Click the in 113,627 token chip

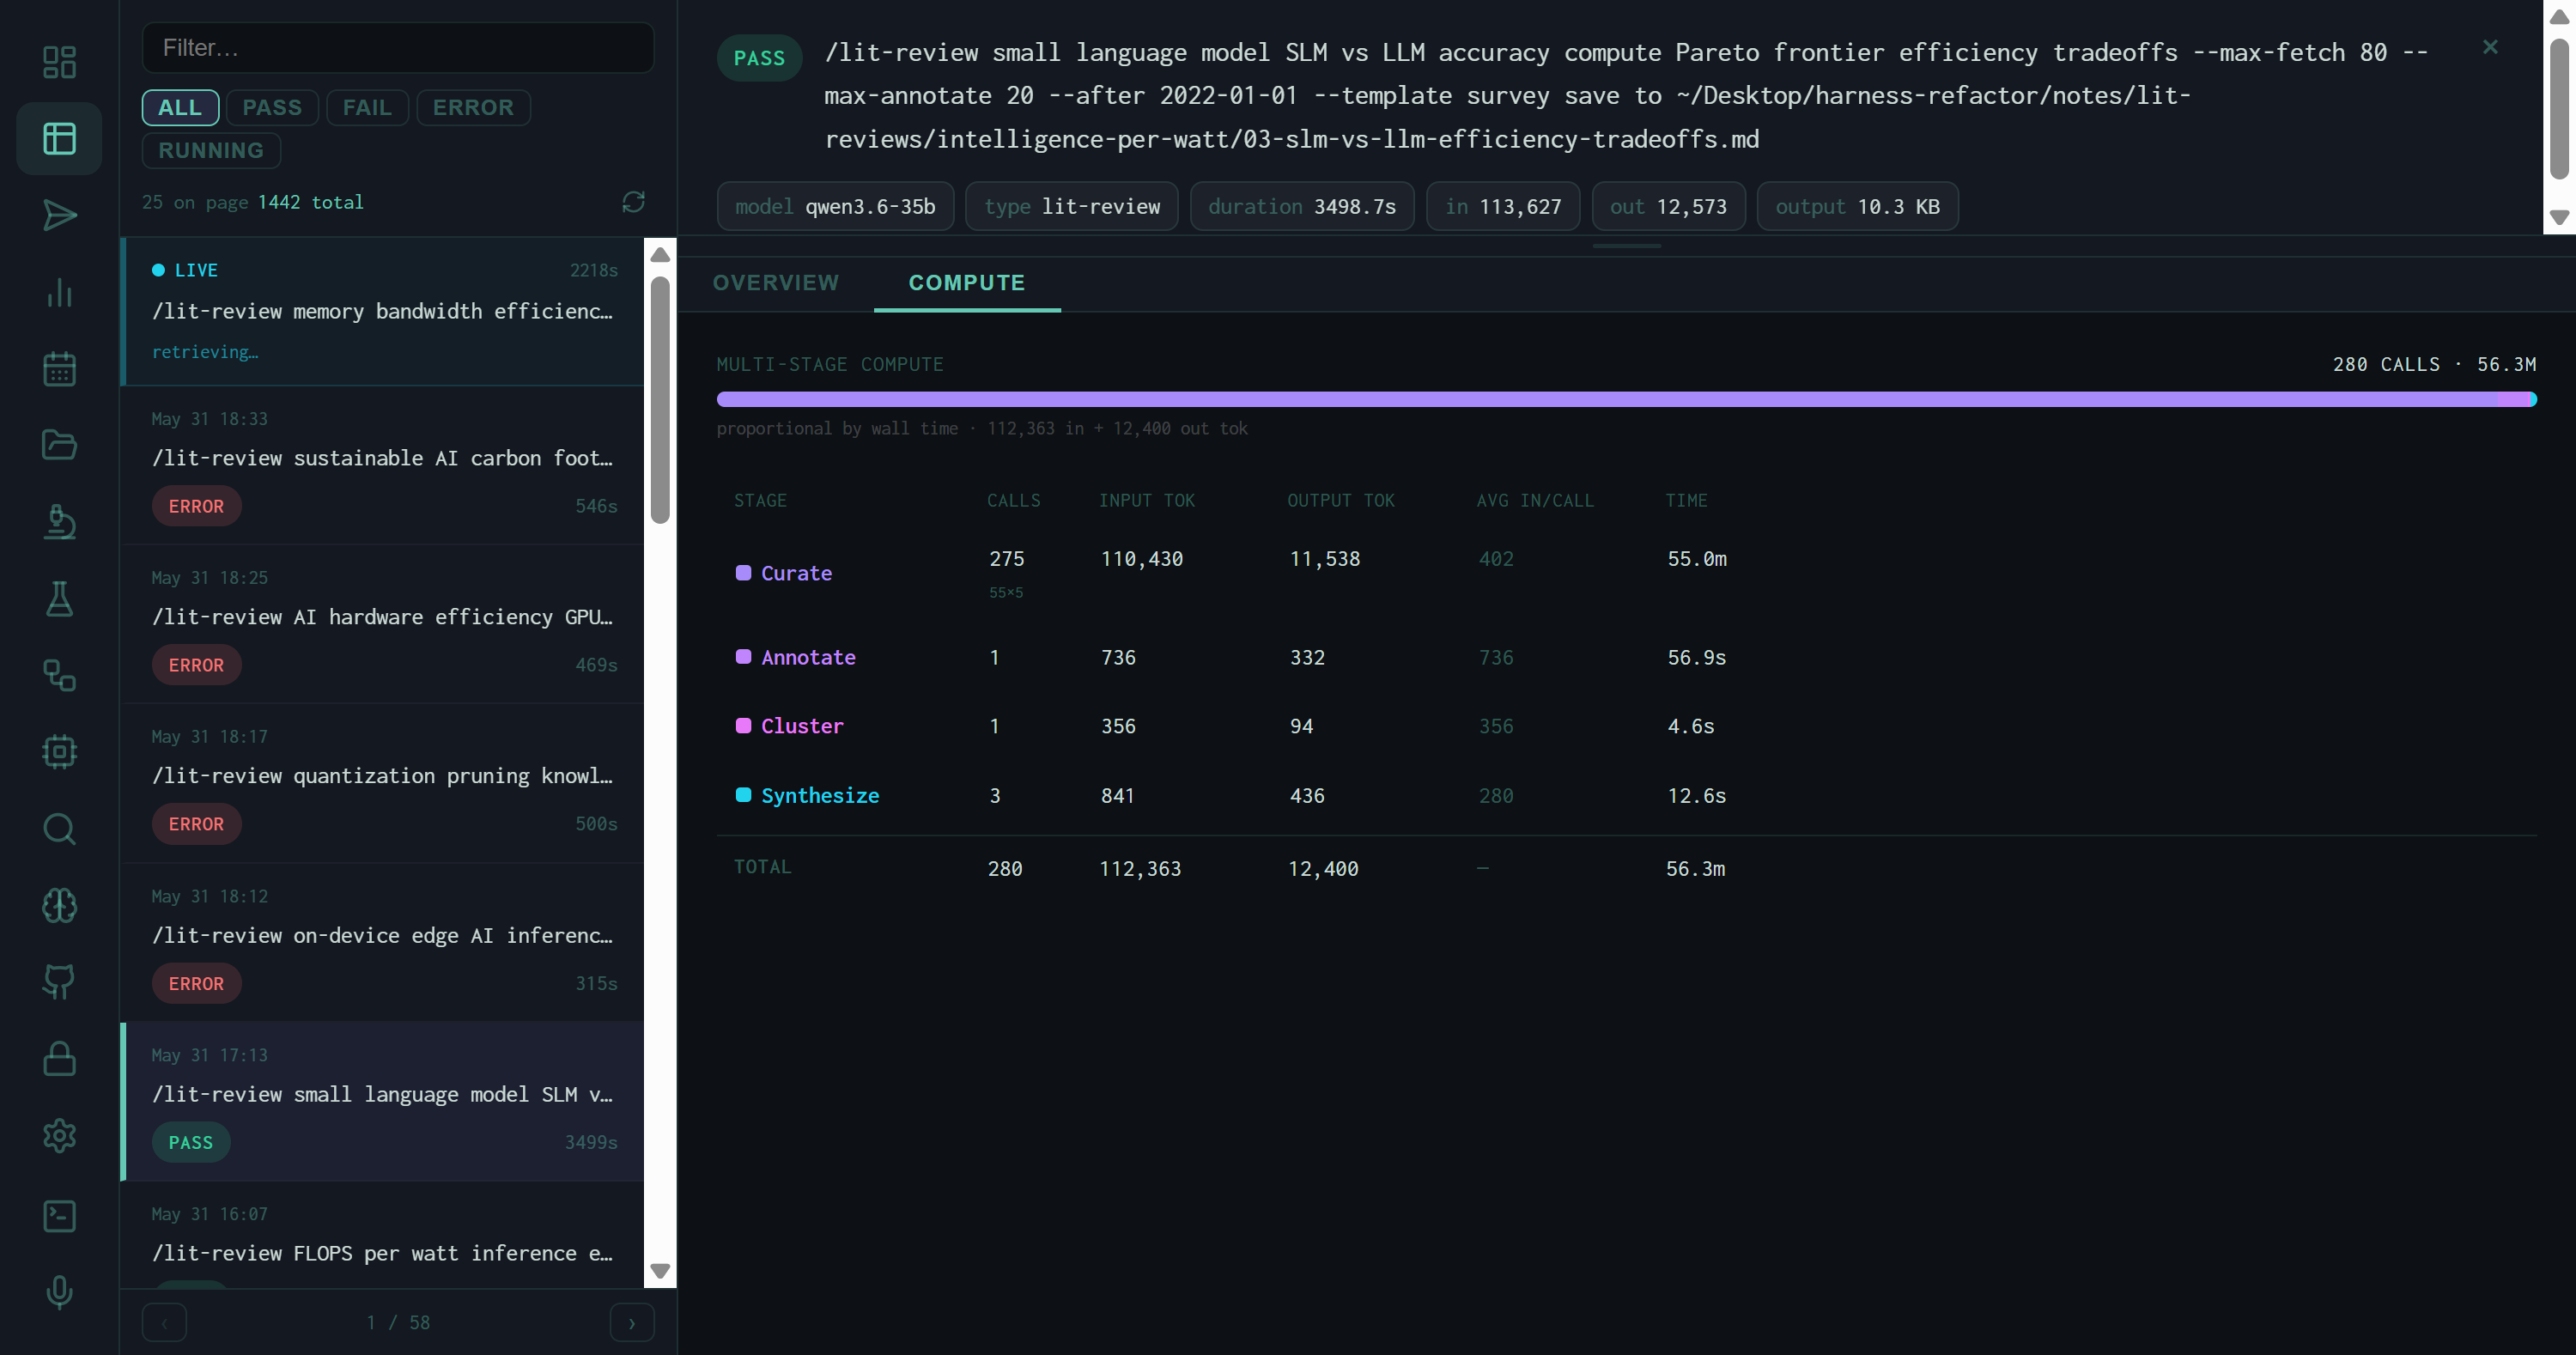click(x=1502, y=206)
